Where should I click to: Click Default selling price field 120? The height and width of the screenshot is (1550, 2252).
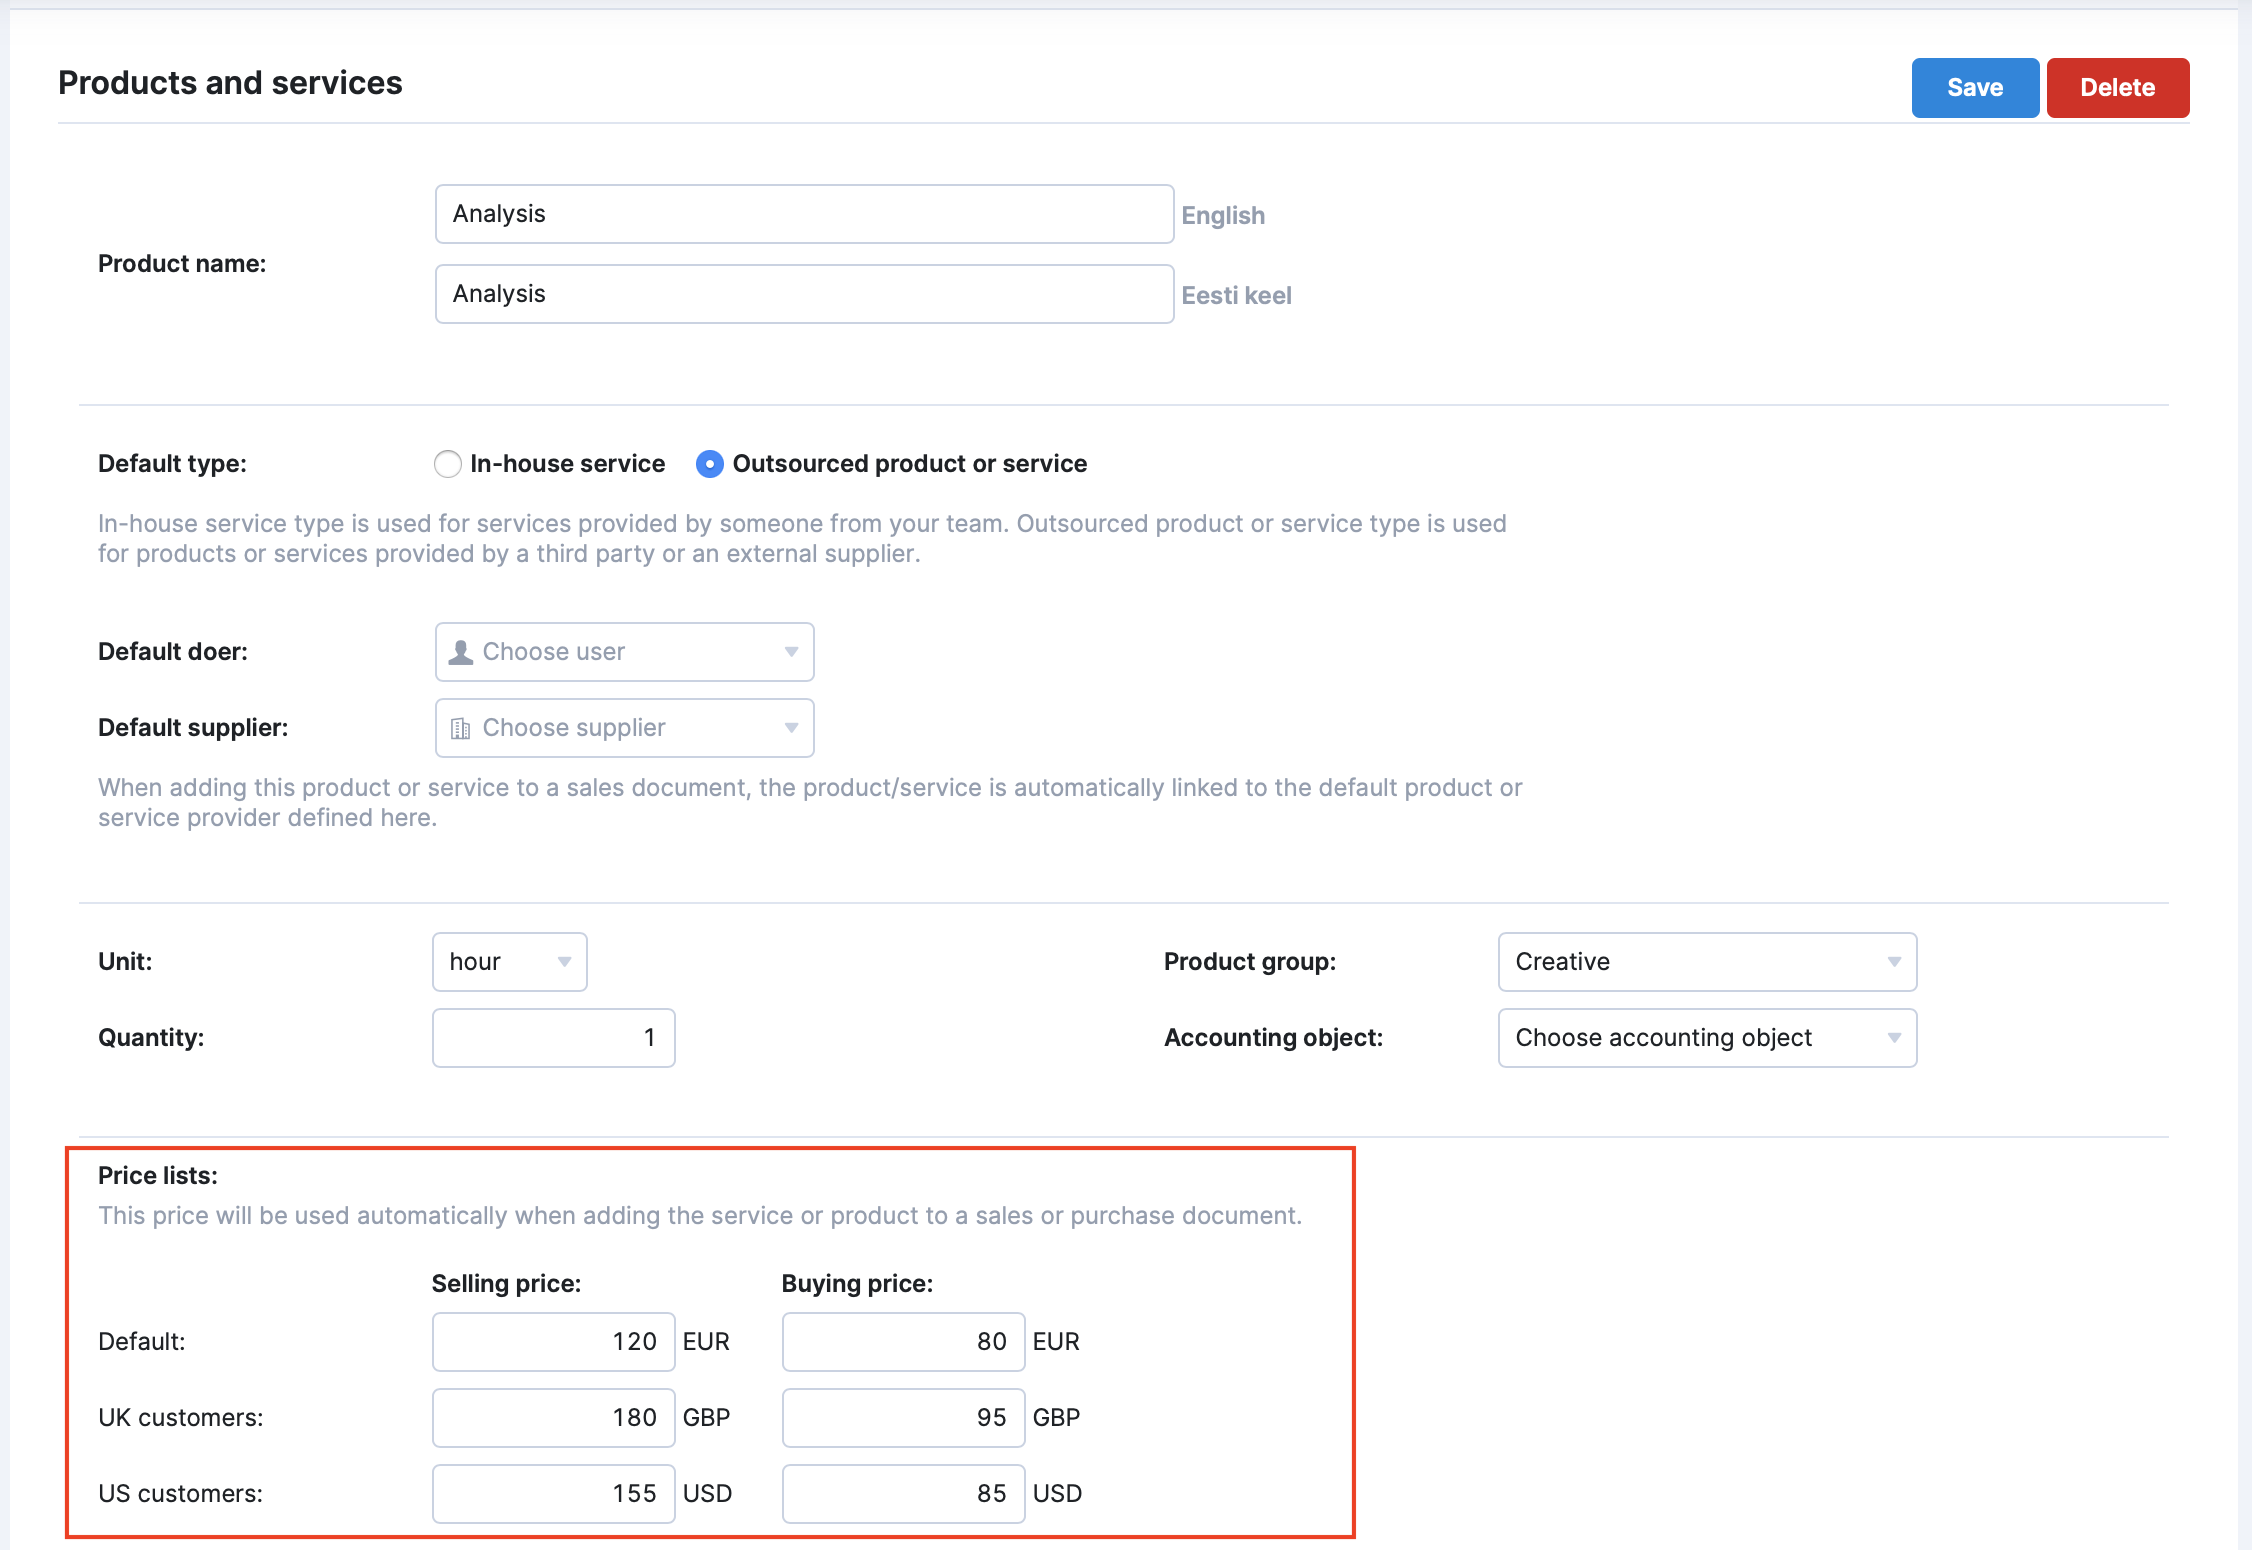pyautogui.click(x=553, y=1342)
